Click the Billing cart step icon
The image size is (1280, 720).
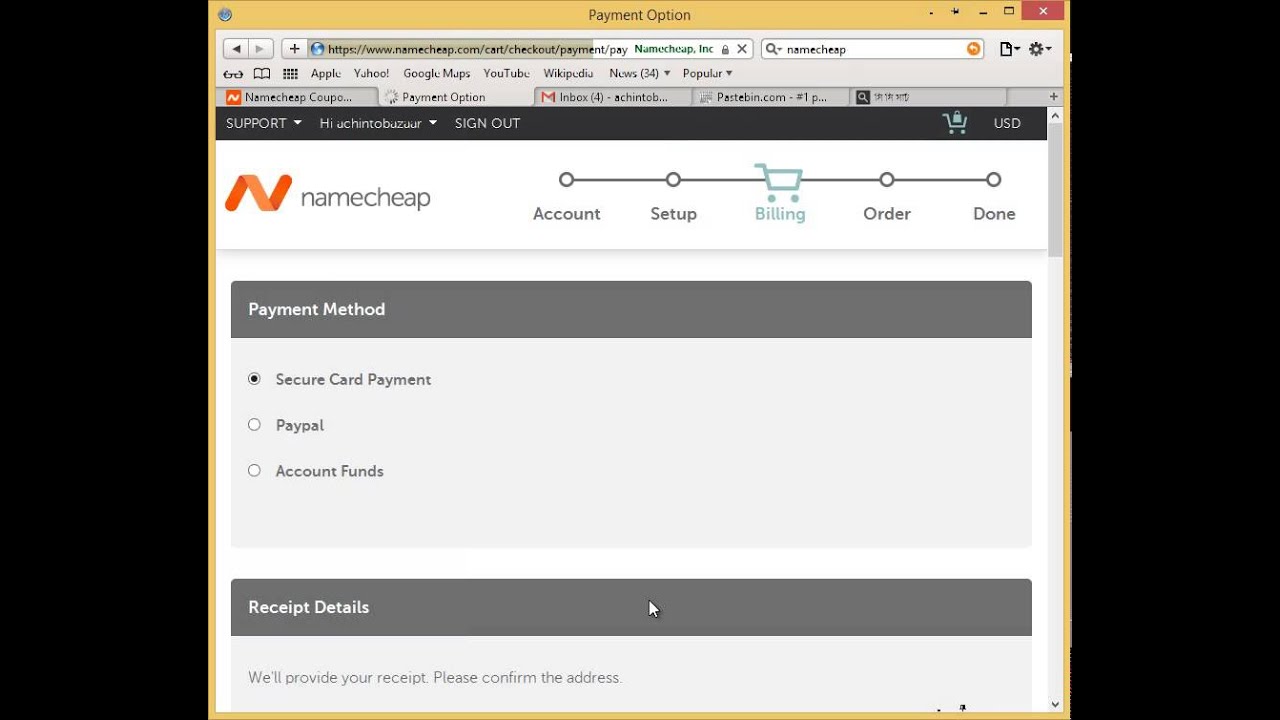[779, 183]
